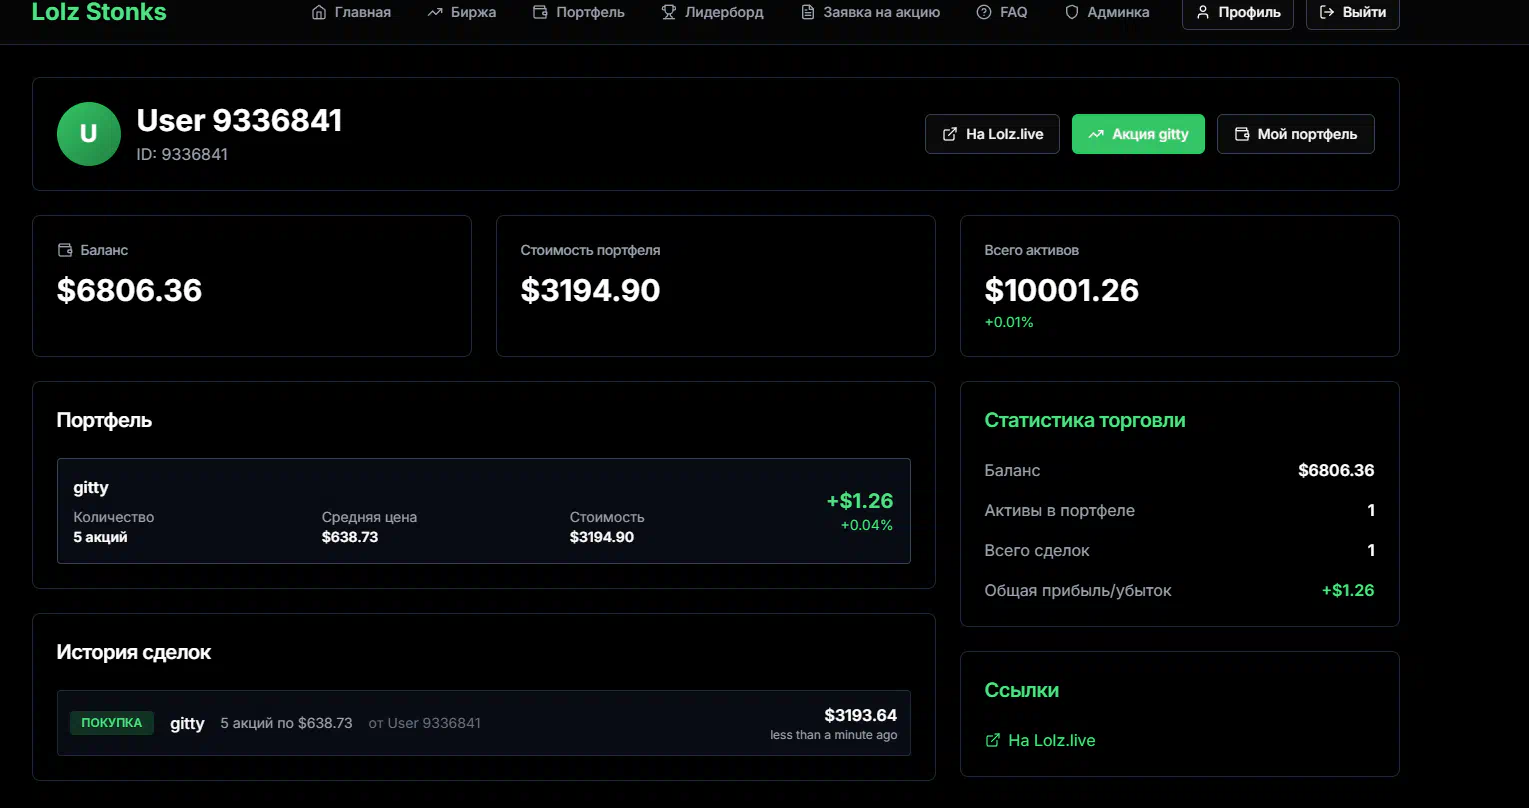Click the question mark icon beside FAQ
The image size is (1529, 808).
tap(984, 13)
